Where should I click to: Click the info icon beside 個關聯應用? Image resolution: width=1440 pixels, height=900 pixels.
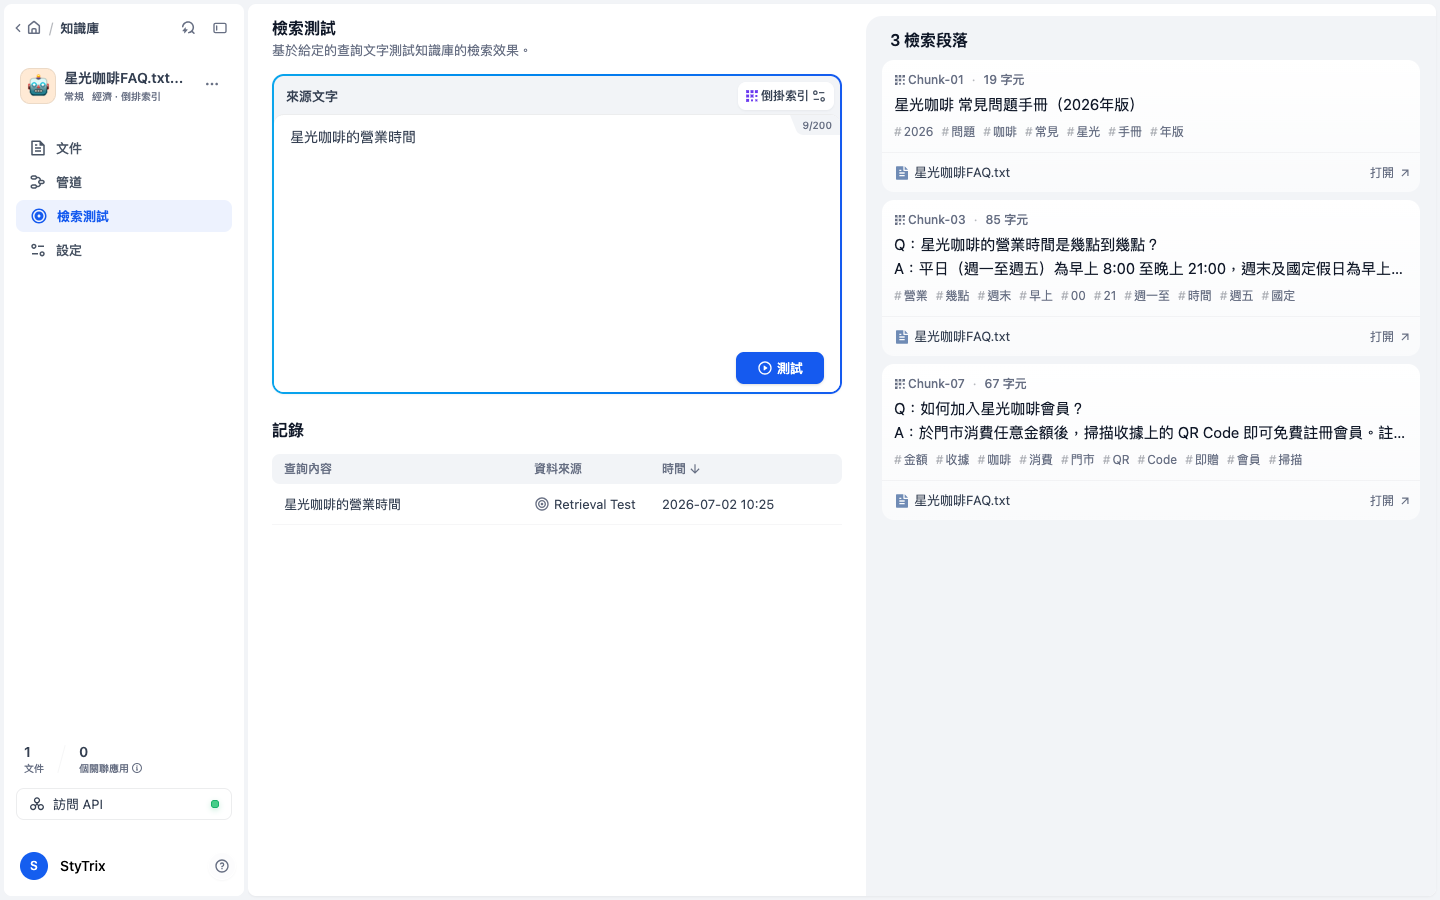(x=137, y=768)
